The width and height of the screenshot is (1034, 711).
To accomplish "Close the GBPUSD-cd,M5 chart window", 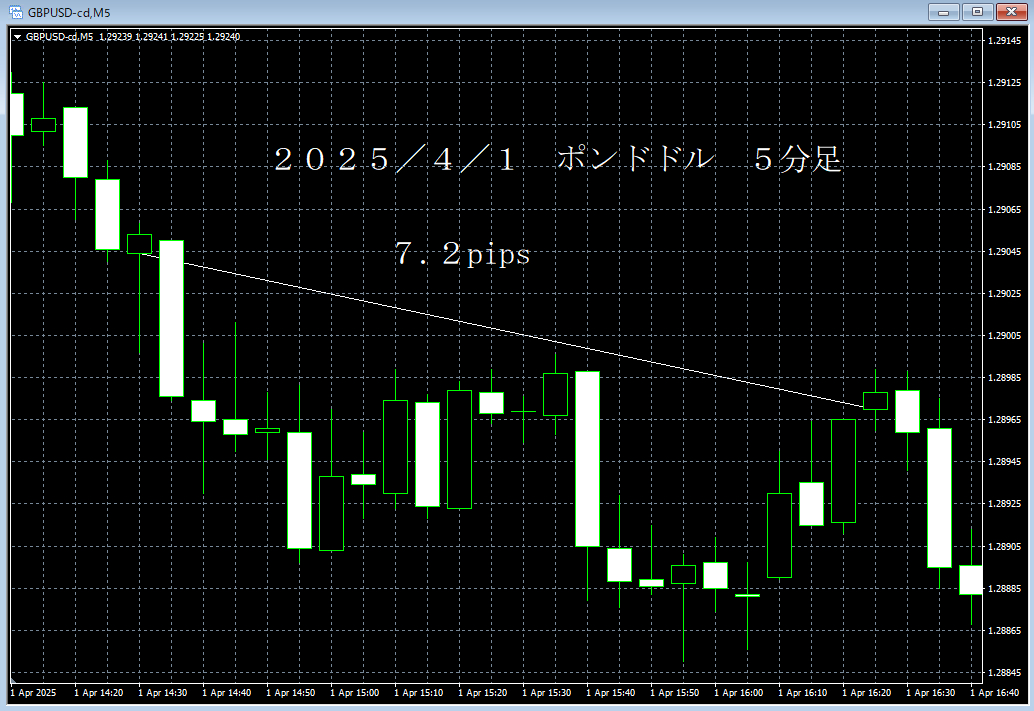I will click(x=1012, y=12).
